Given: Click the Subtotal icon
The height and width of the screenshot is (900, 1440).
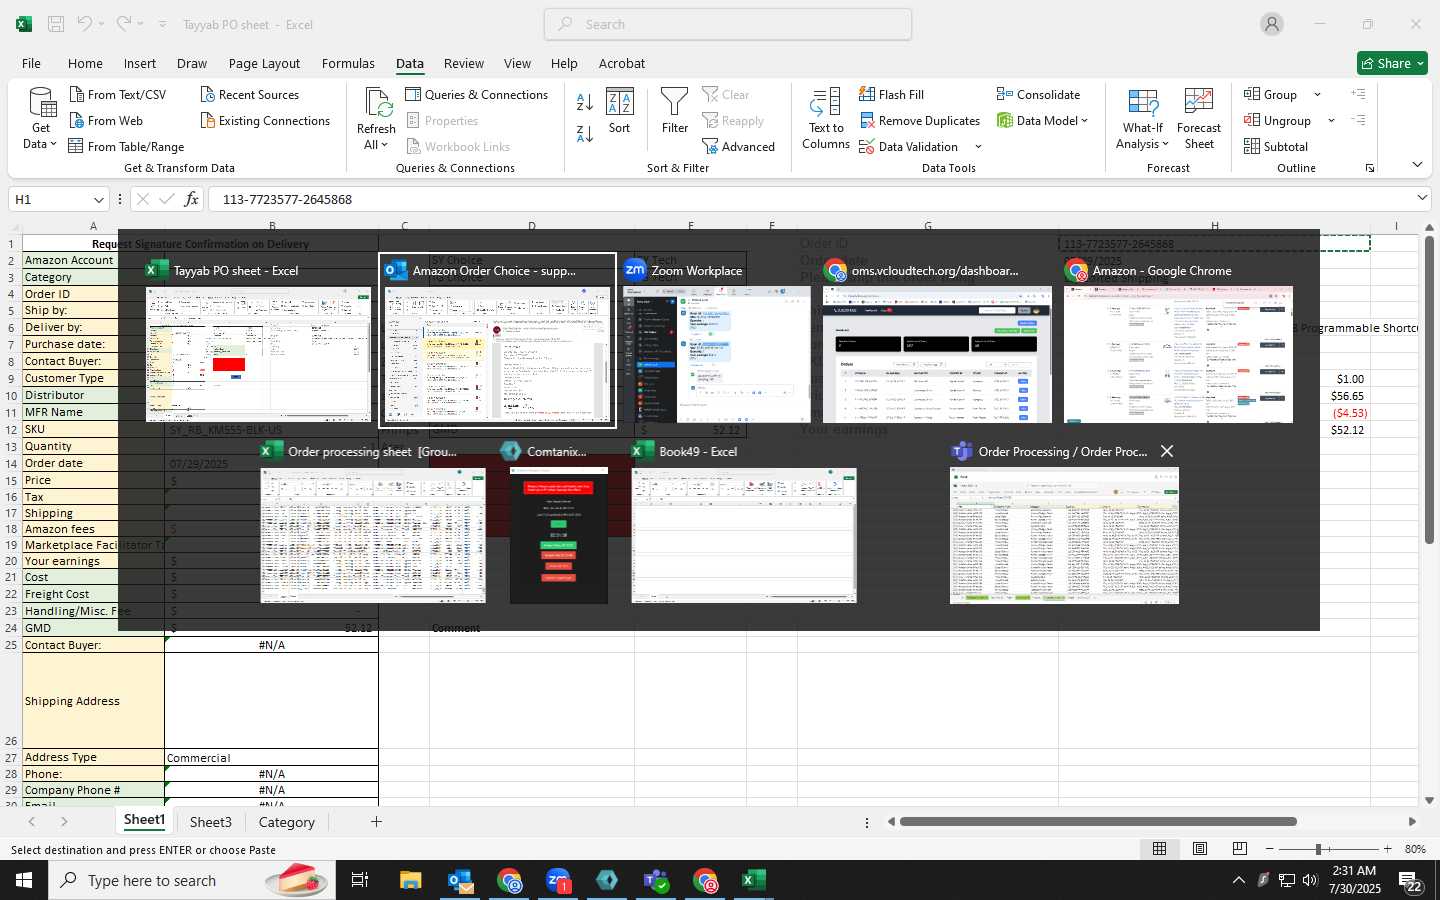Looking at the screenshot, I should click(x=1252, y=146).
